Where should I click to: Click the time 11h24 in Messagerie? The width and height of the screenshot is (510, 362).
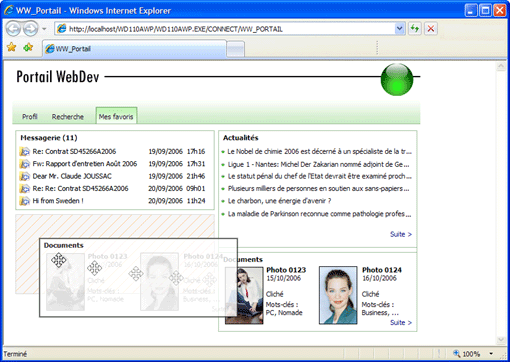(196, 201)
